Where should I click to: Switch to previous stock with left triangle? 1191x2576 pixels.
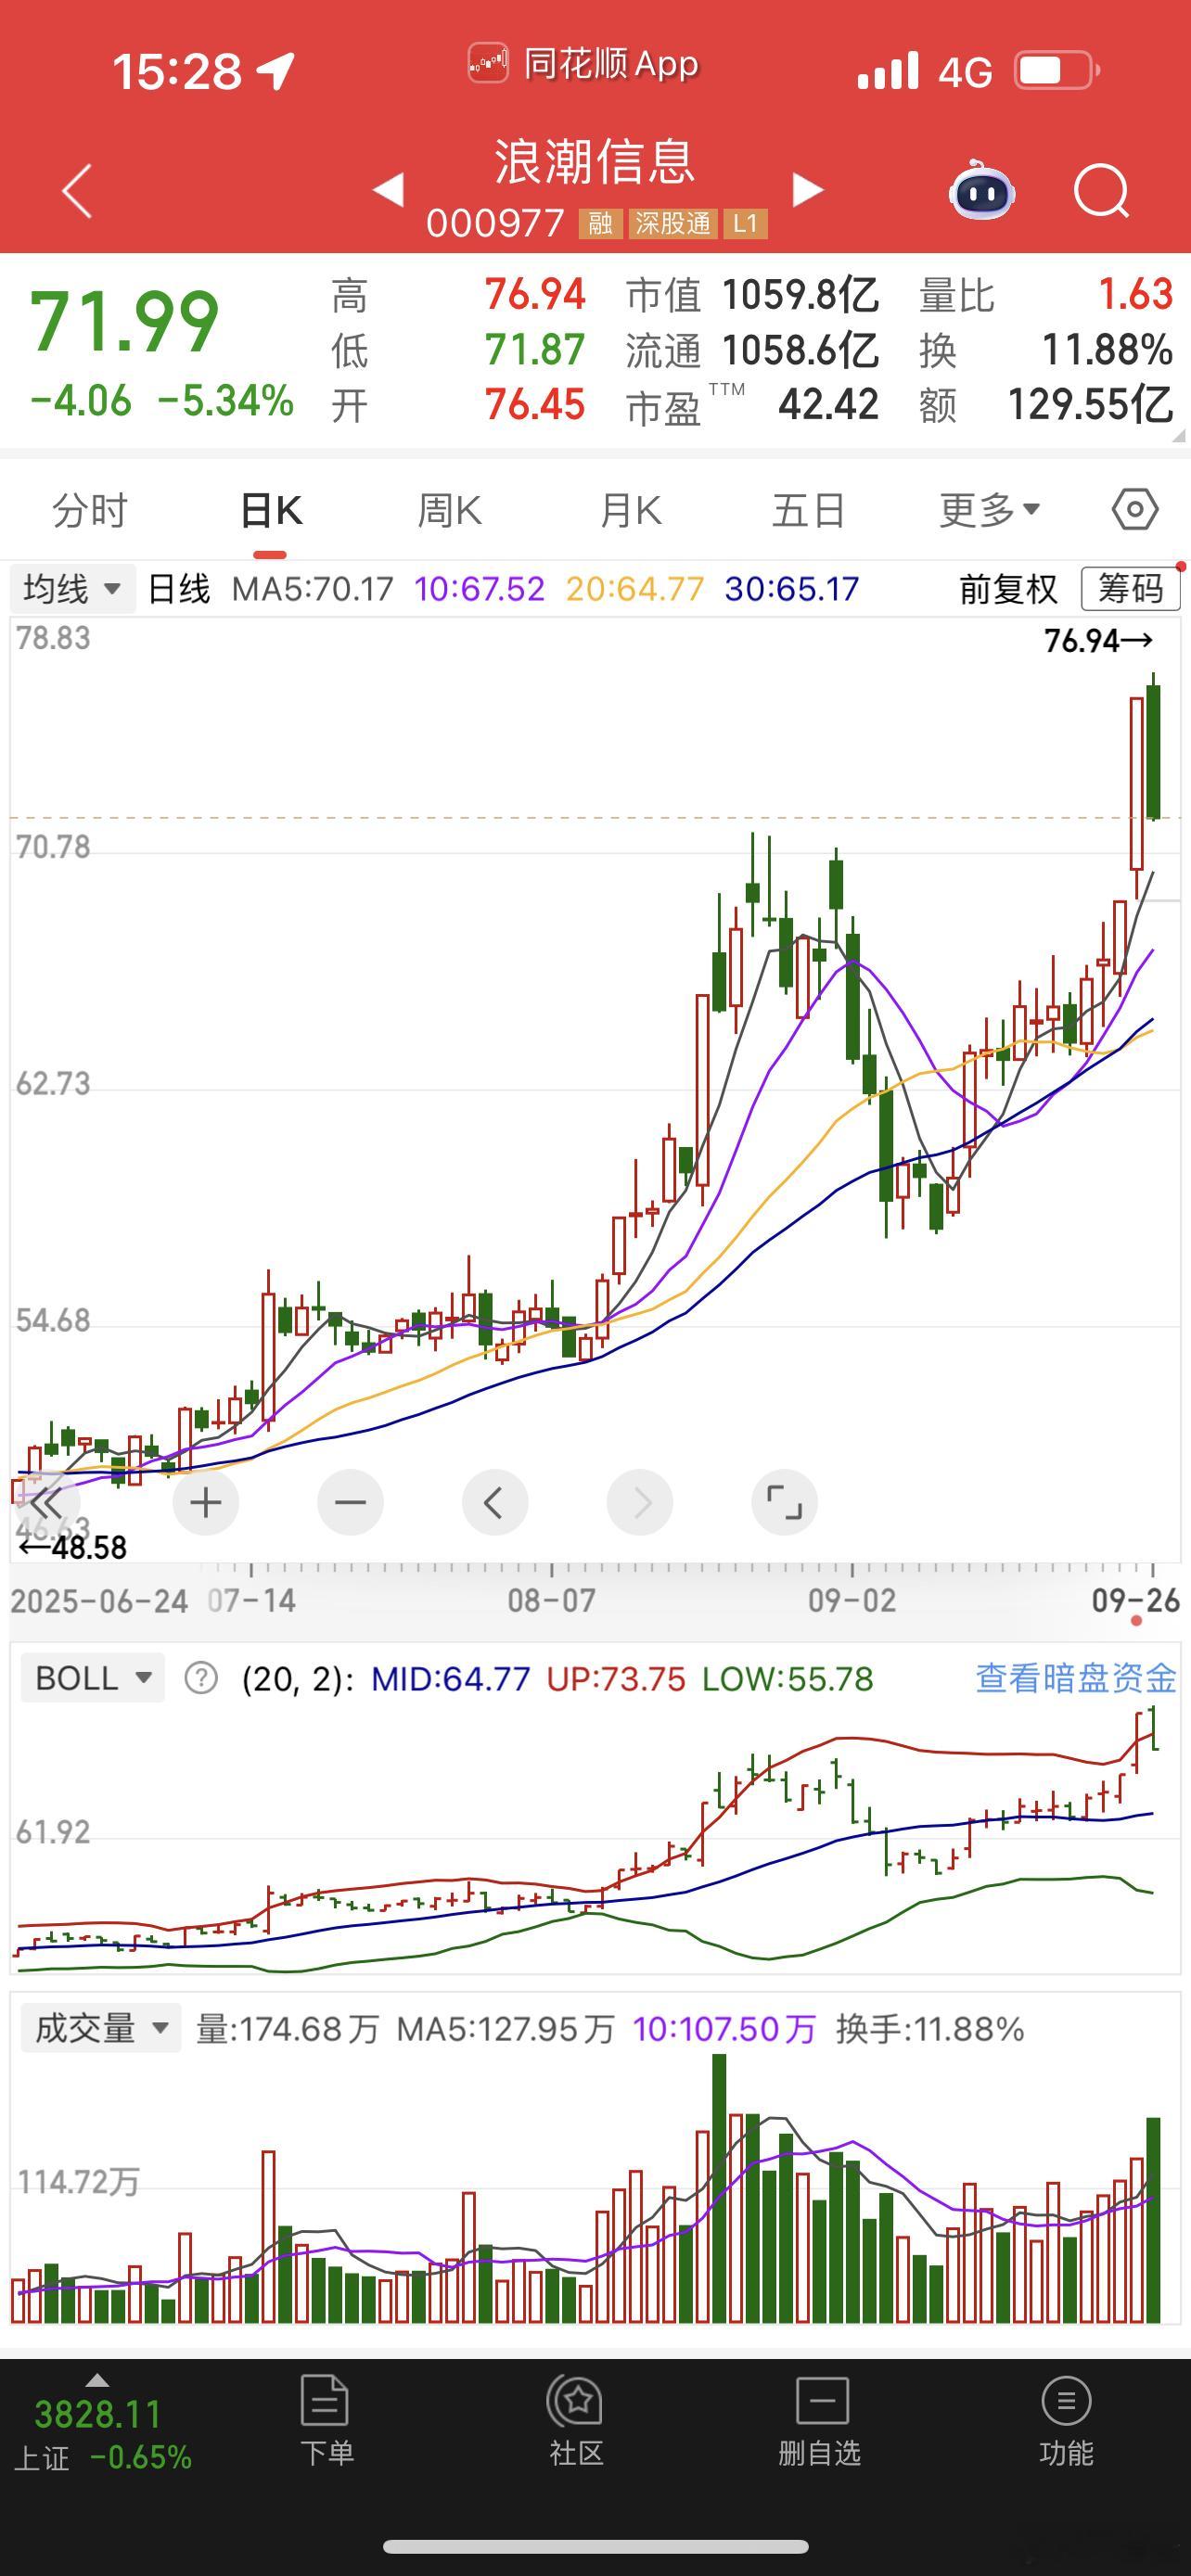point(388,189)
